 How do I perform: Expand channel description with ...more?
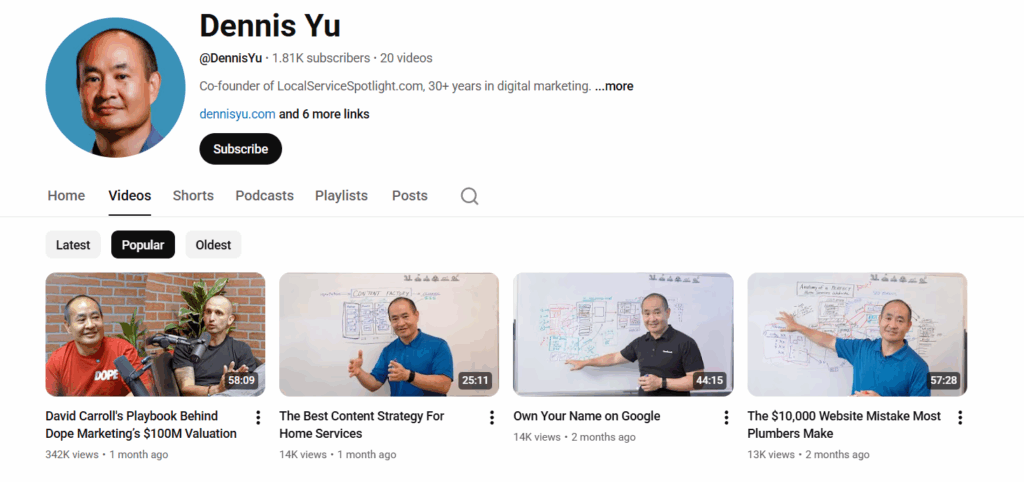(614, 86)
